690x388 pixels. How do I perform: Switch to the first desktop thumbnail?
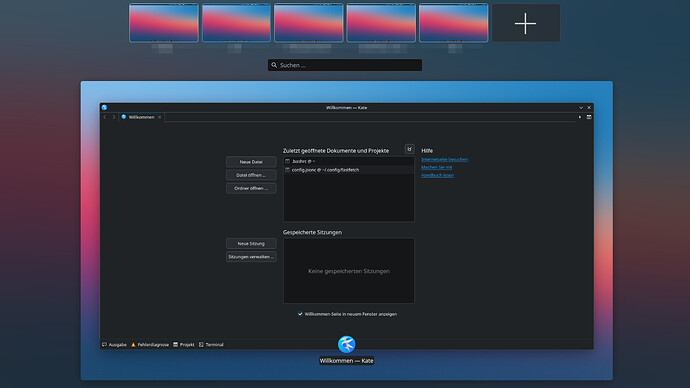tap(164, 23)
